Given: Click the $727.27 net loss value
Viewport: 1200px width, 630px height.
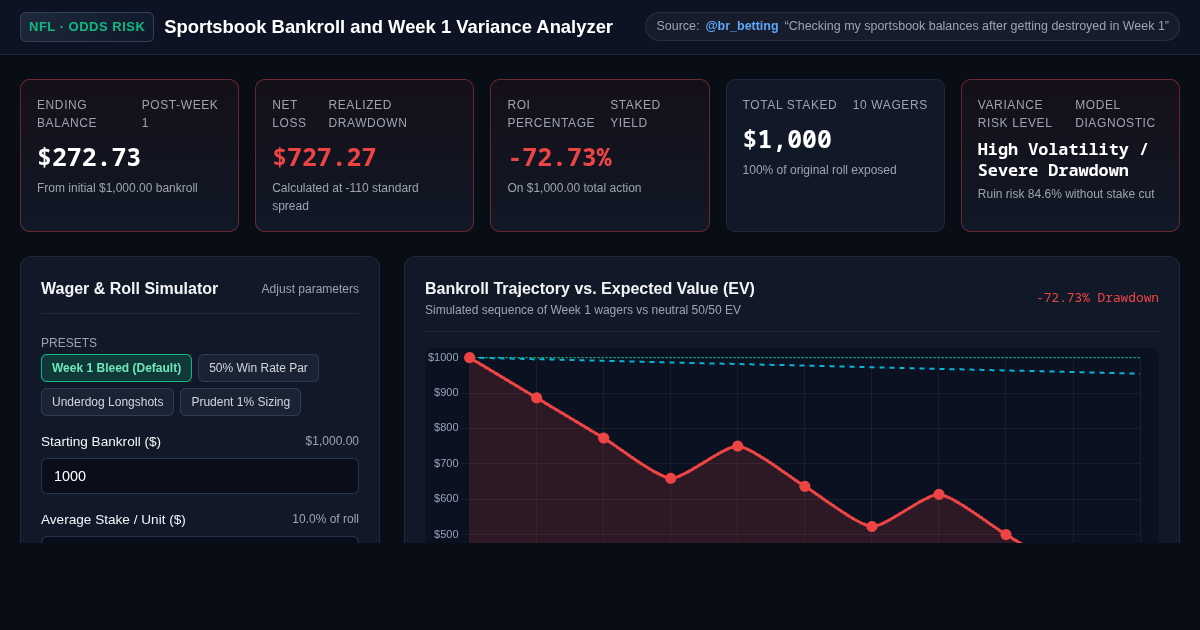Looking at the screenshot, I should click(x=324, y=157).
